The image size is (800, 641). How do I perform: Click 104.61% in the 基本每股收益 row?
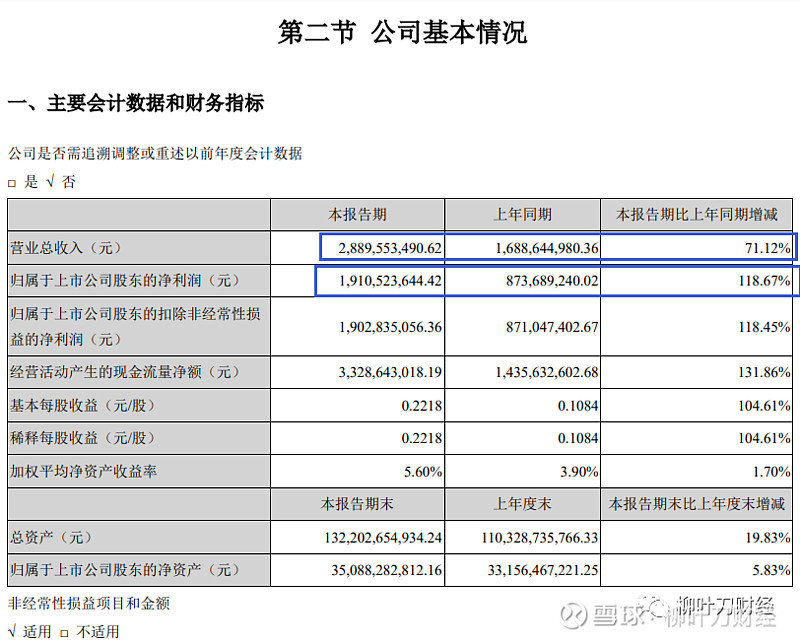point(765,406)
